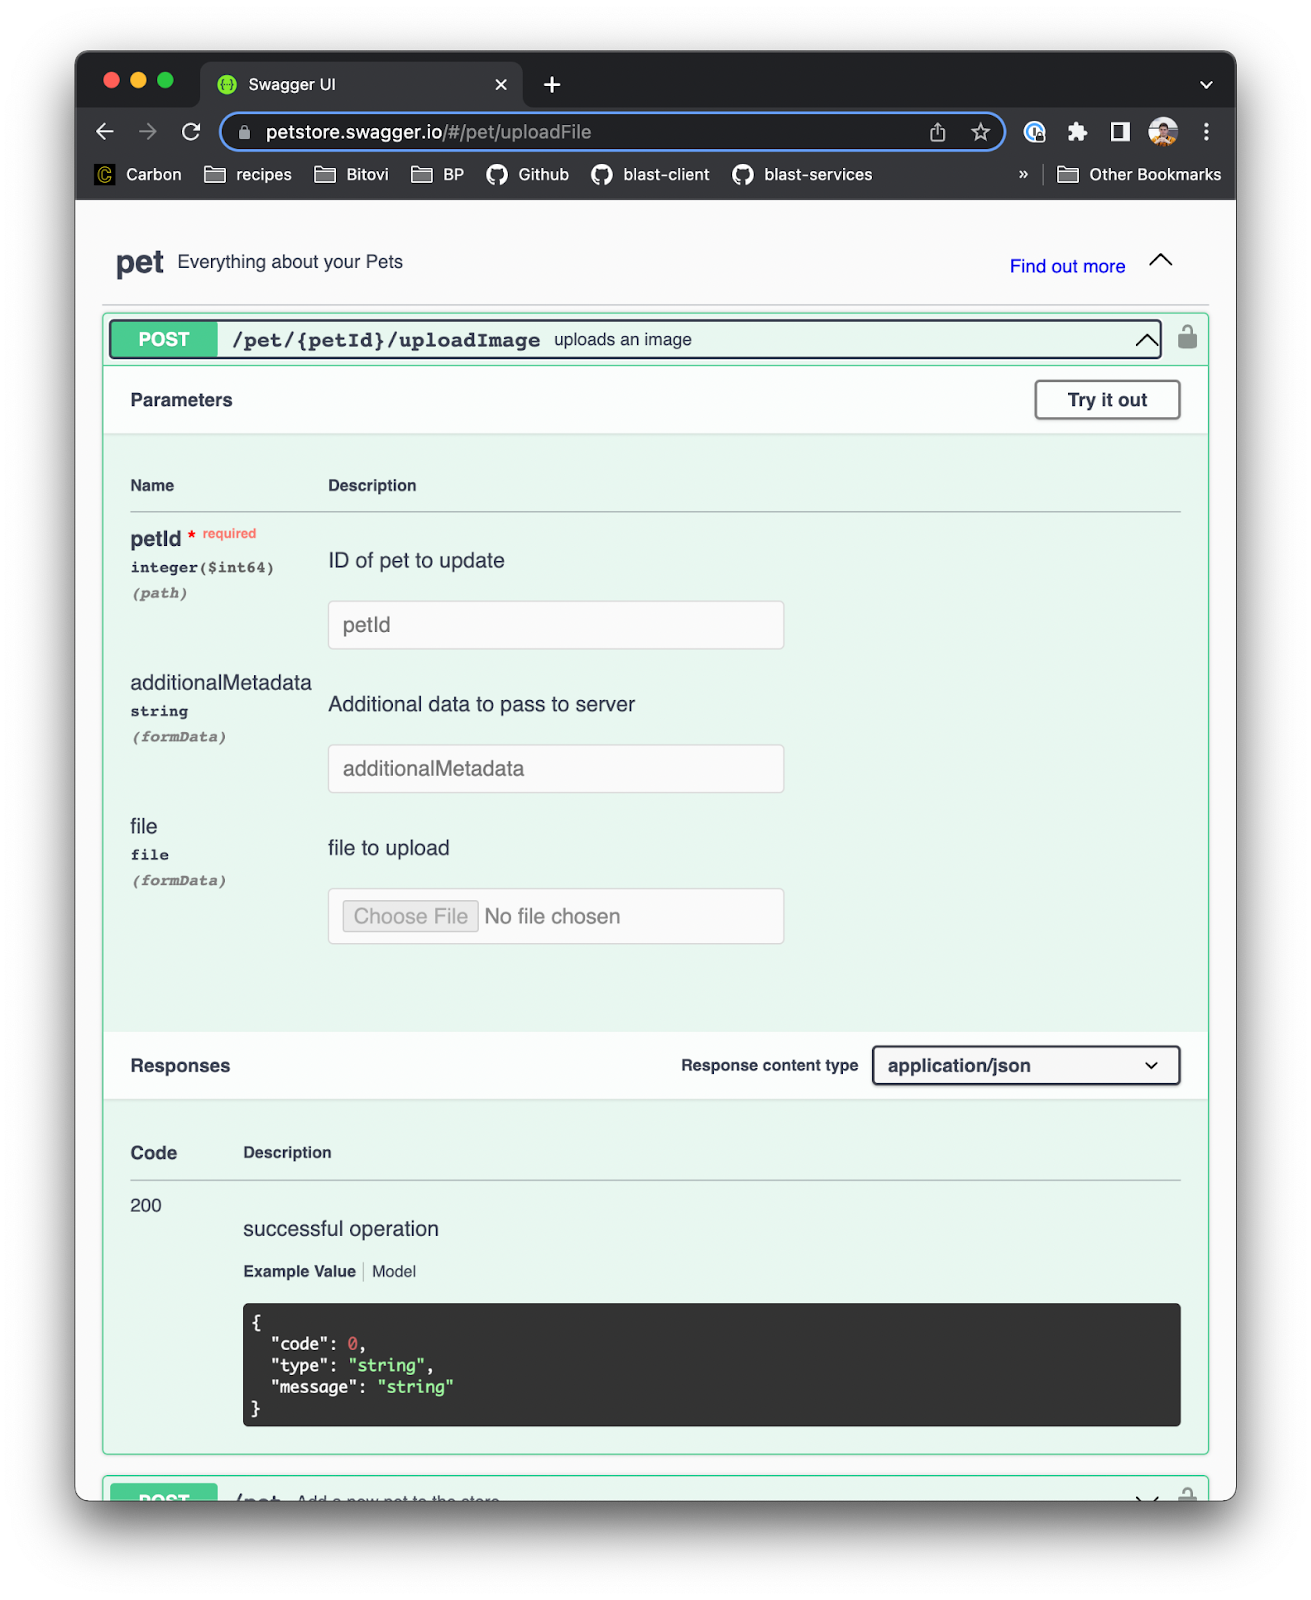Open the Github bookmark
The image size is (1311, 1600).
coord(528,175)
